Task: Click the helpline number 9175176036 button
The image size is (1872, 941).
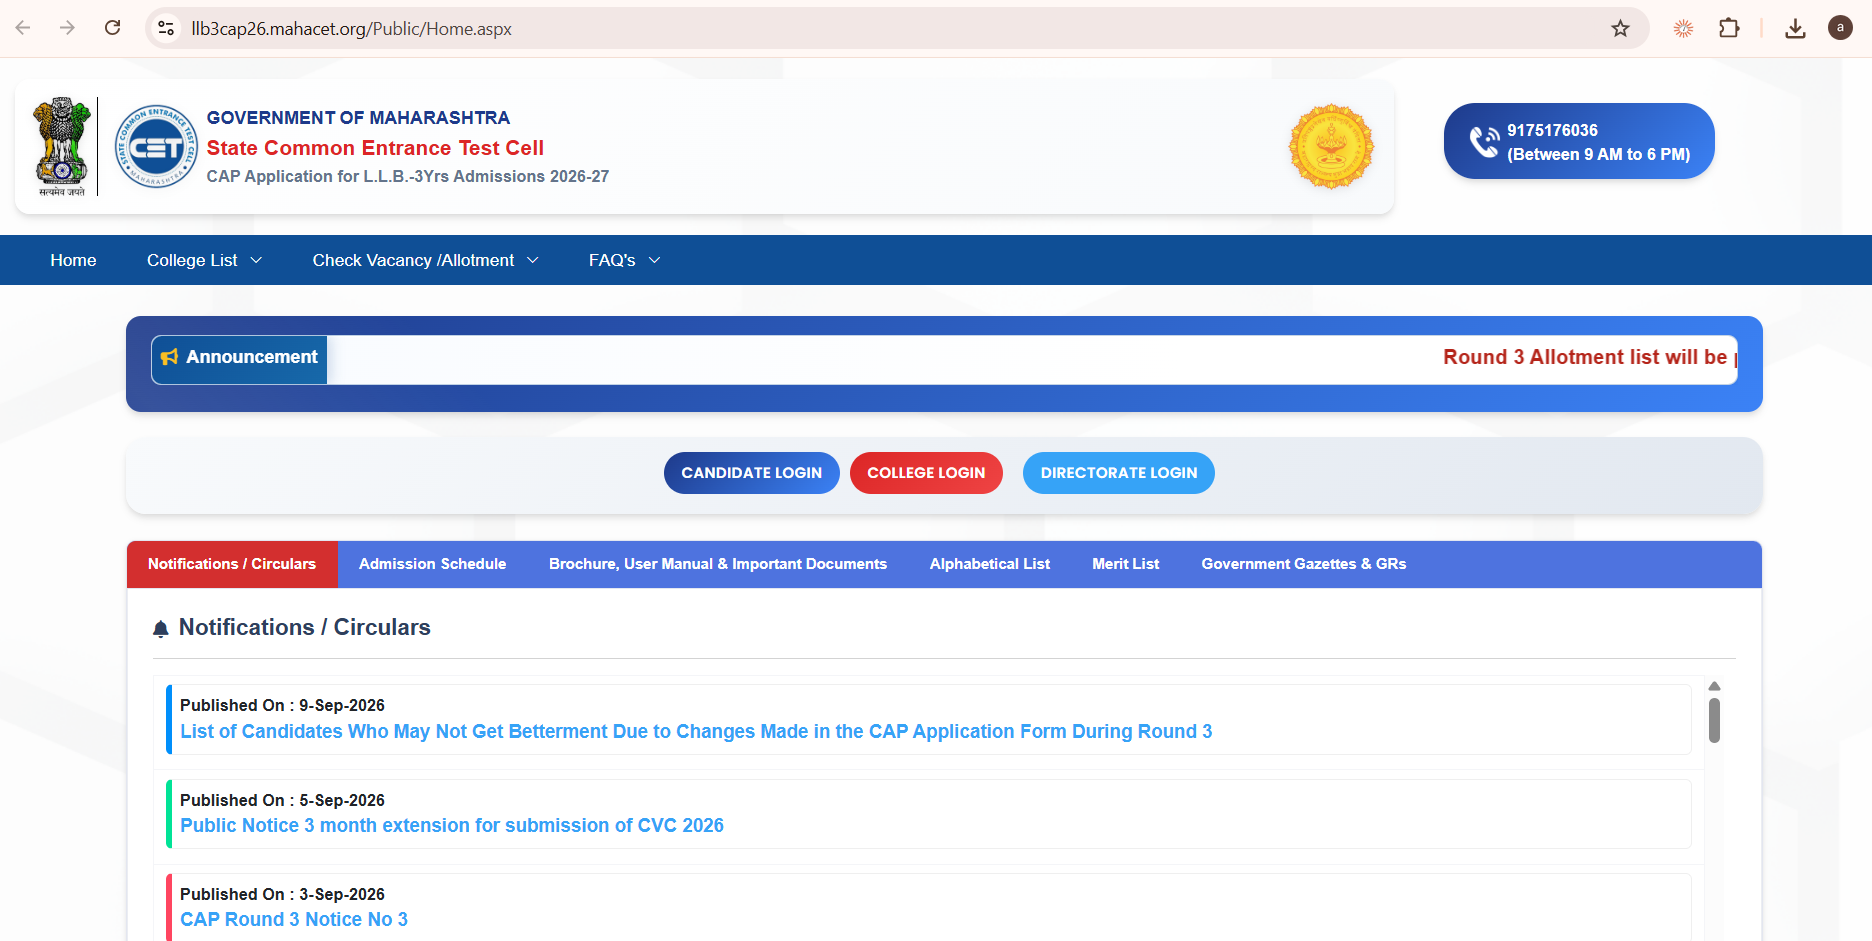Action: [1579, 141]
